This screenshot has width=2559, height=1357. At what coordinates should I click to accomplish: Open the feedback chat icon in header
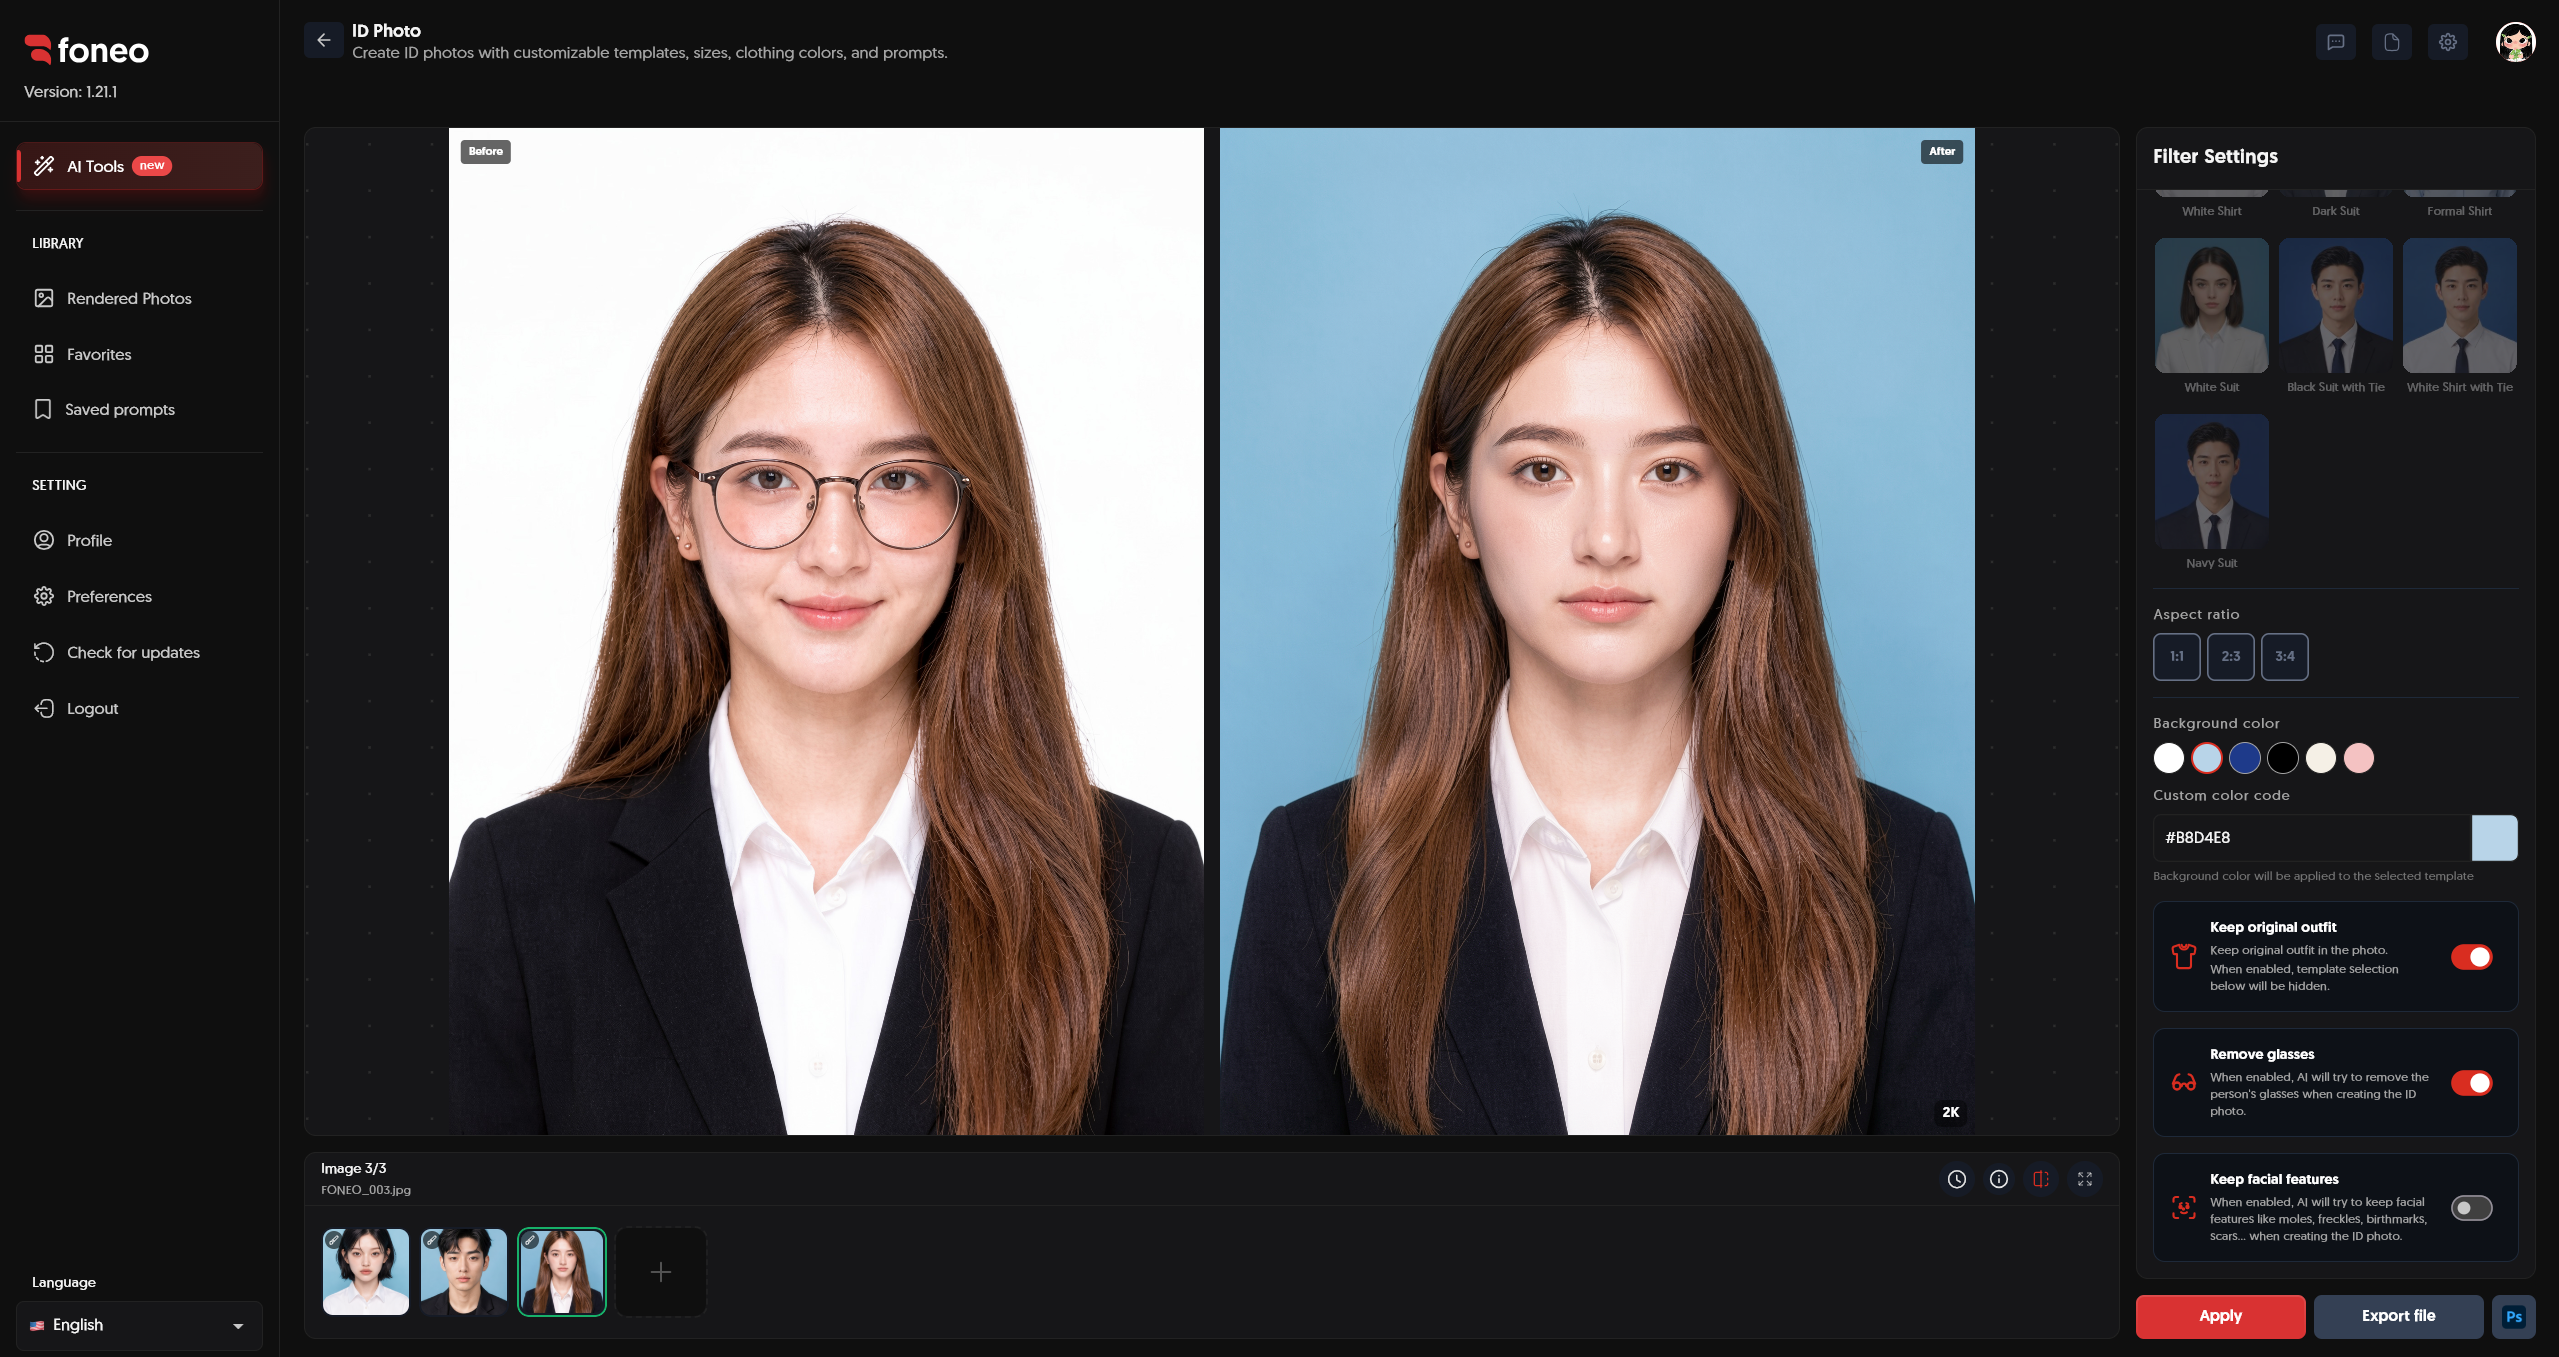2335,42
